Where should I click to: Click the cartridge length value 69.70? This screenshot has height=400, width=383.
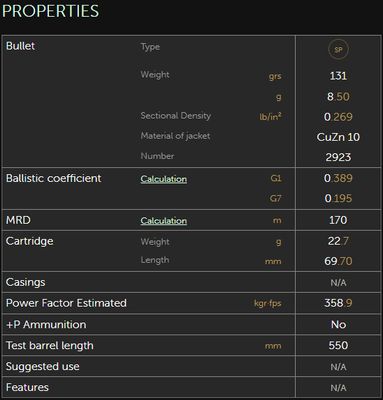tap(338, 261)
